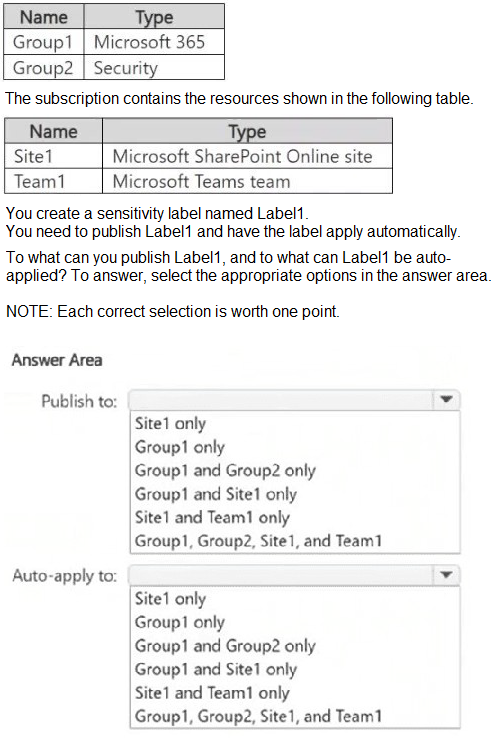The image size is (496, 746).
Task: Pick 'Site1 and Team1 only' under Publish to
Action: pos(212,517)
